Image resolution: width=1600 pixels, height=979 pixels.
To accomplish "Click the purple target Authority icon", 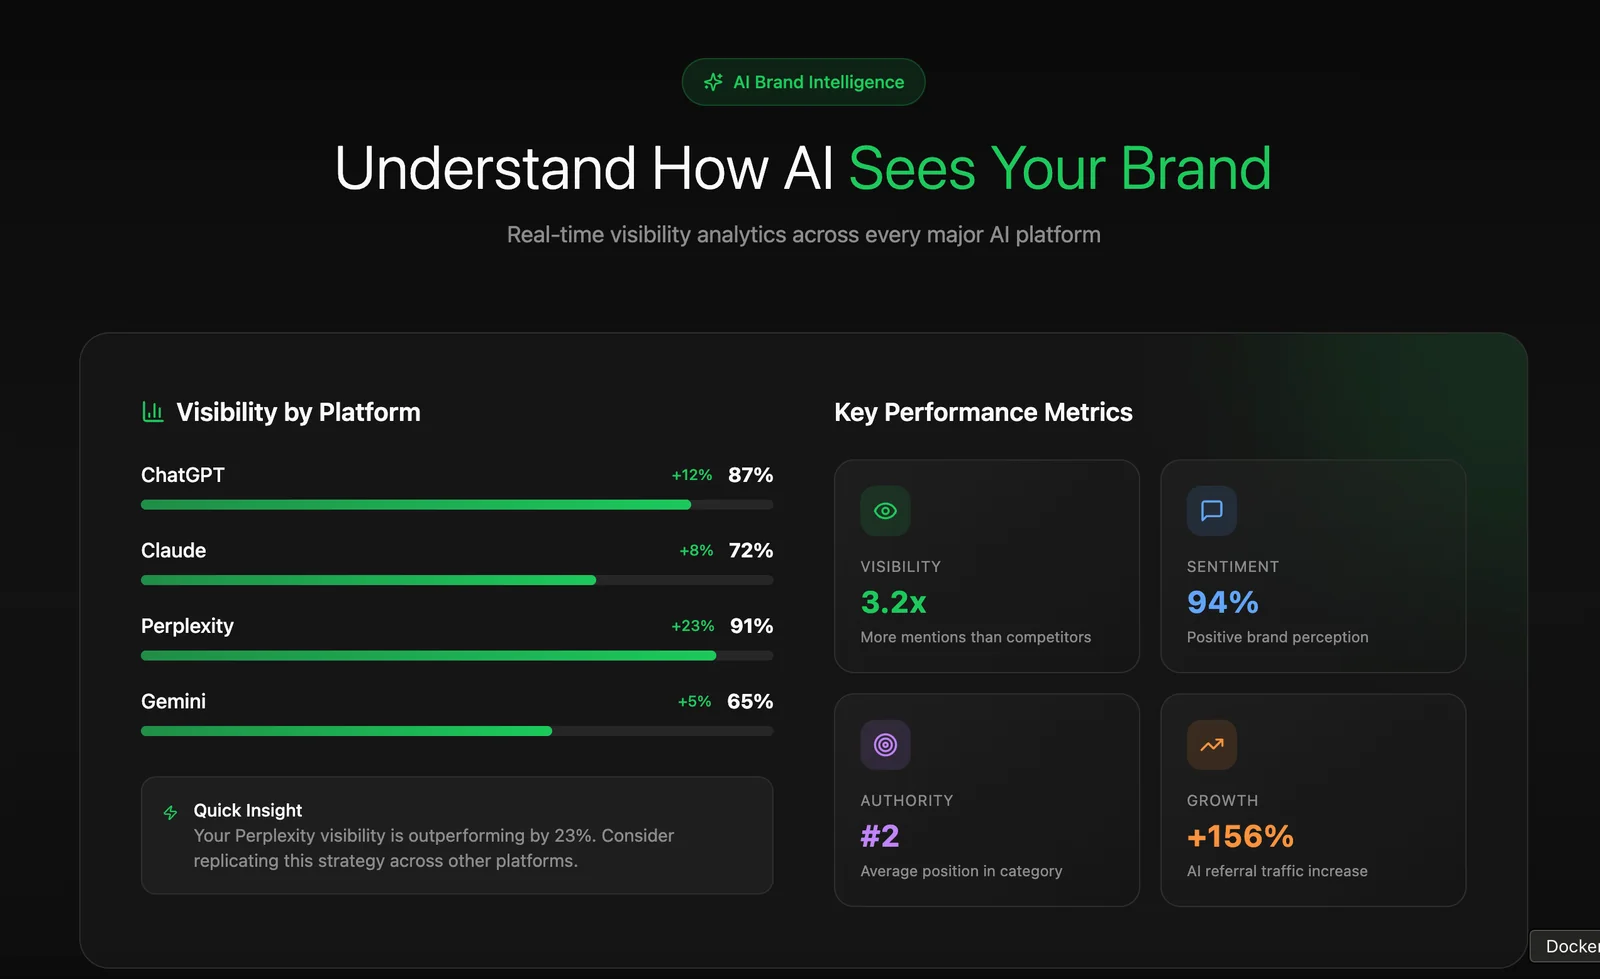I will 885,745.
